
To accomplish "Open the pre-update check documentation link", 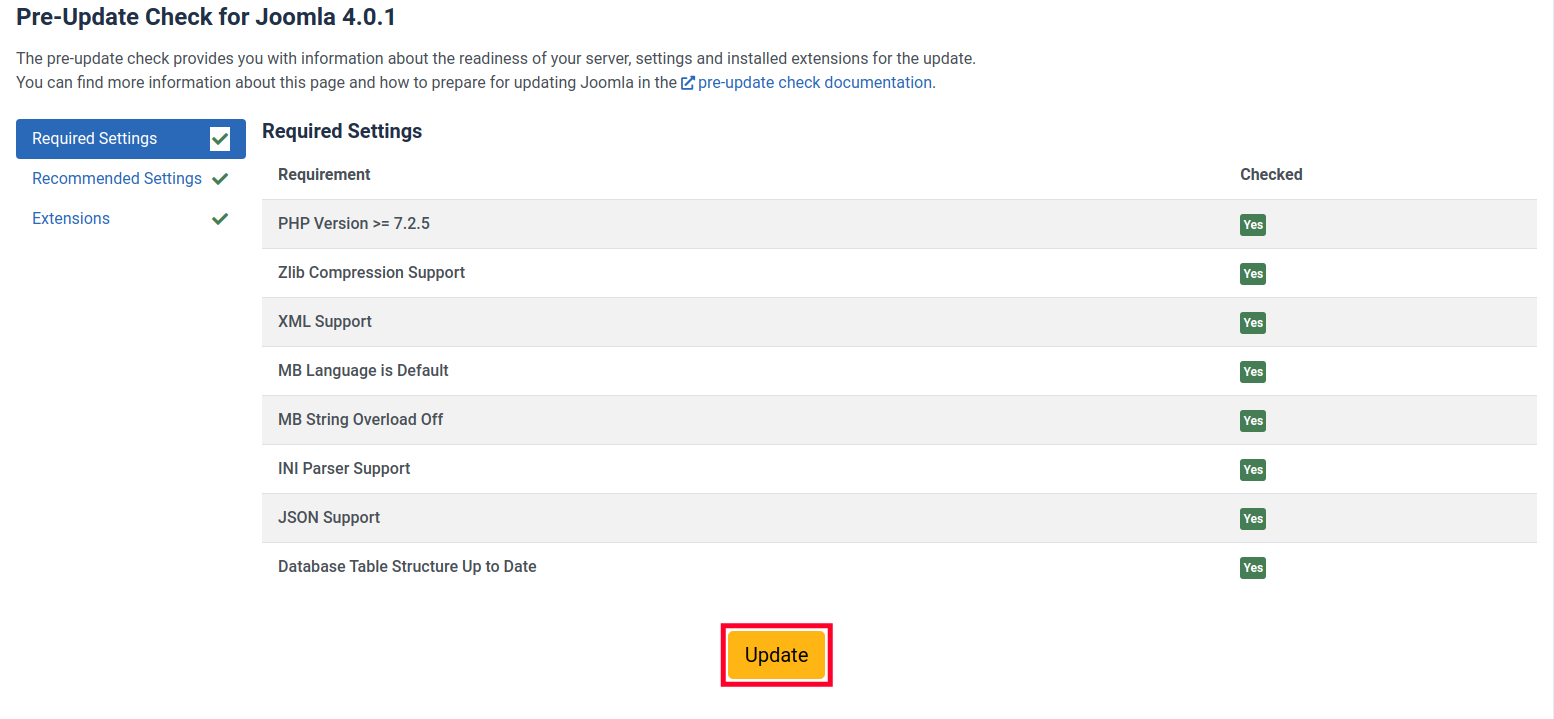I will [x=815, y=83].
